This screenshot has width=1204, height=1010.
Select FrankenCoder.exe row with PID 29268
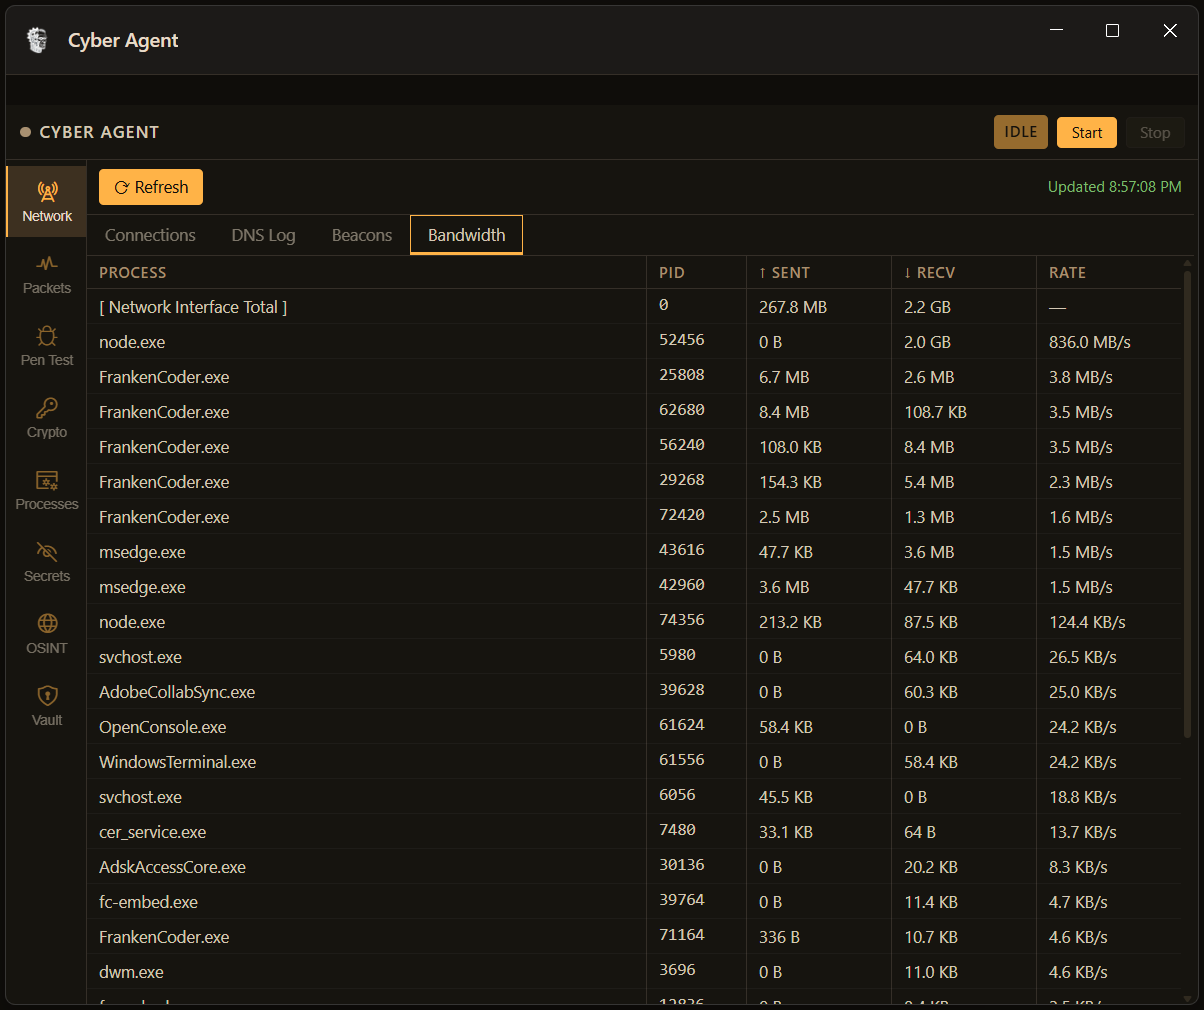[634, 482]
